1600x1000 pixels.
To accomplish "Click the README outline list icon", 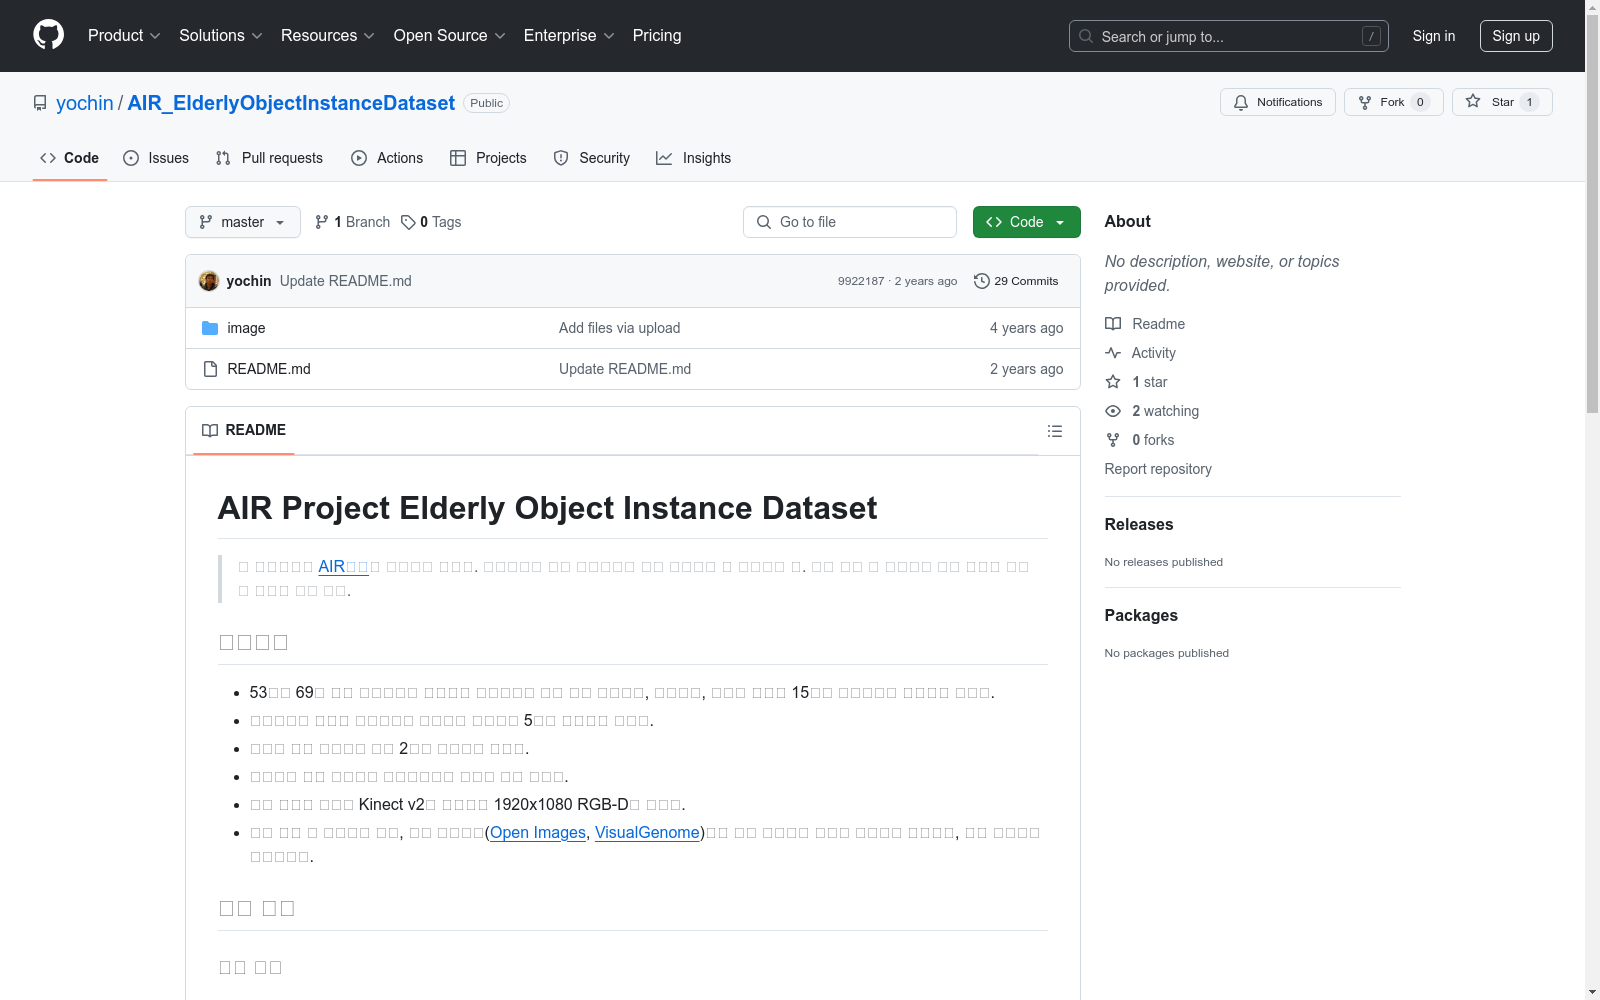I will (x=1055, y=431).
